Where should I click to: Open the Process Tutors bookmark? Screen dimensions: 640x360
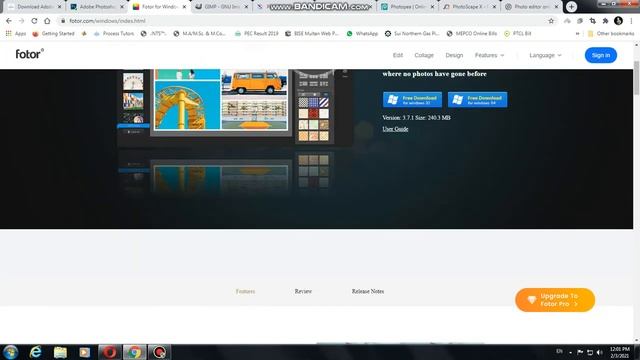(114, 33)
